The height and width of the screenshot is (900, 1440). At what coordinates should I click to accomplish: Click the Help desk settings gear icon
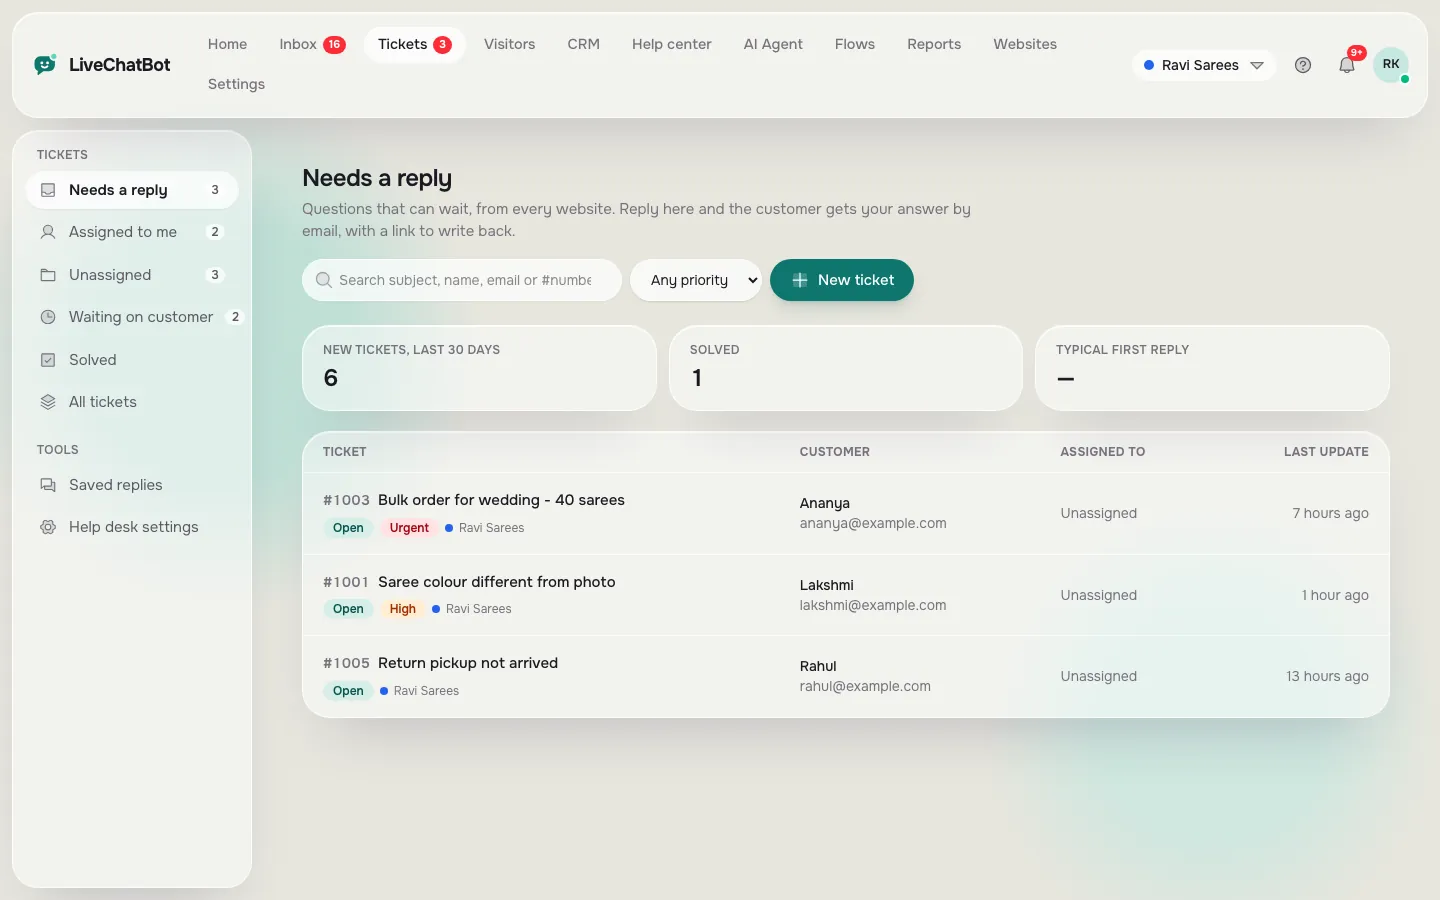pyautogui.click(x=48, y=527)
